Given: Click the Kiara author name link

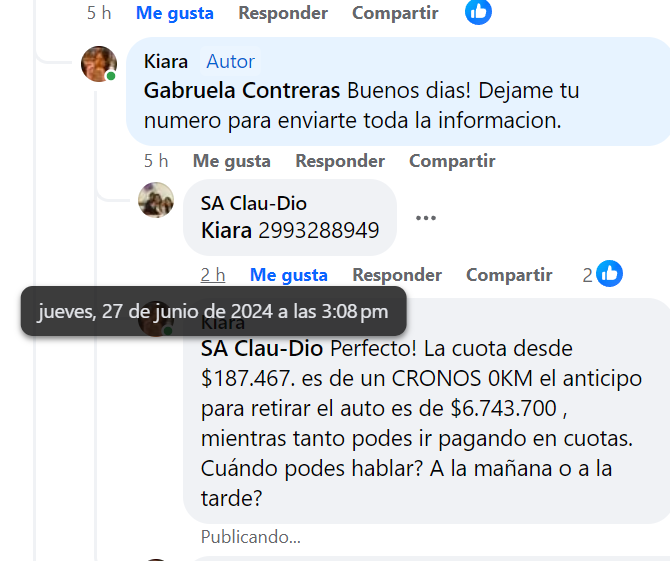Looking at the screenshot, I should coord(166,62).
